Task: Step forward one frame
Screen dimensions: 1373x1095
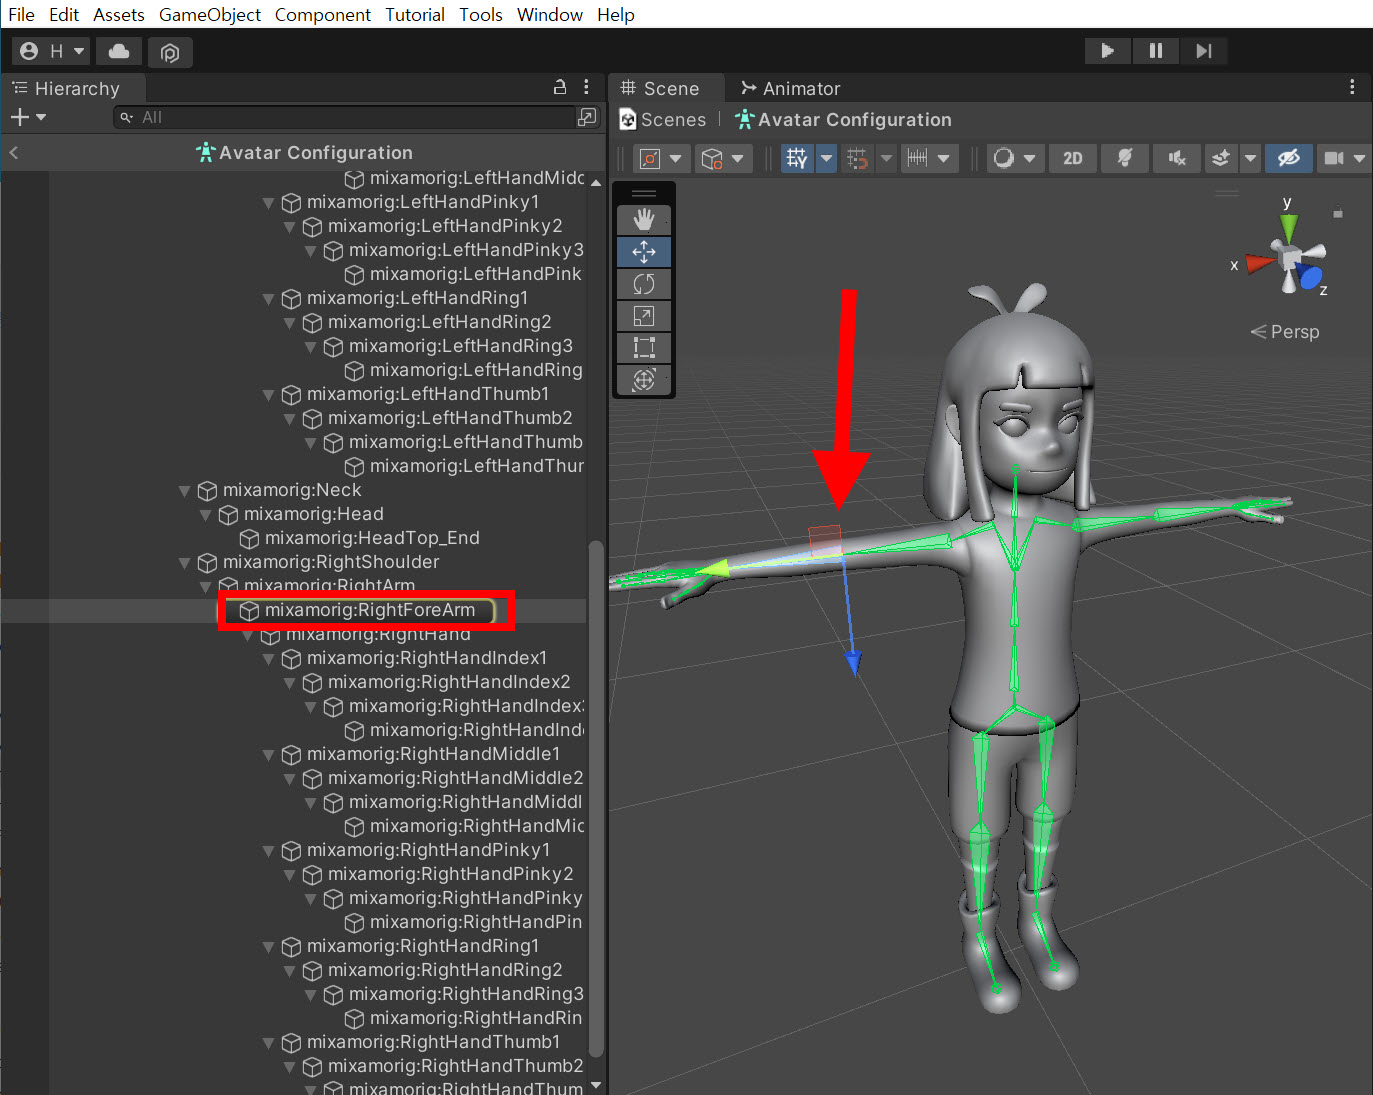Action: coord(1204,51)
